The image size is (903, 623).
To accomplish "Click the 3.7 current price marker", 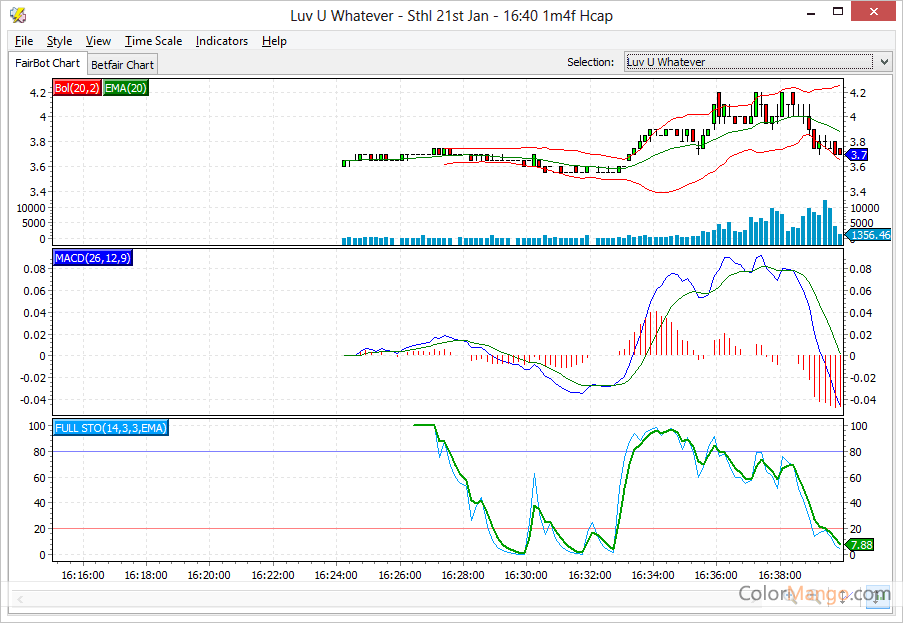I will click(857, 155).
